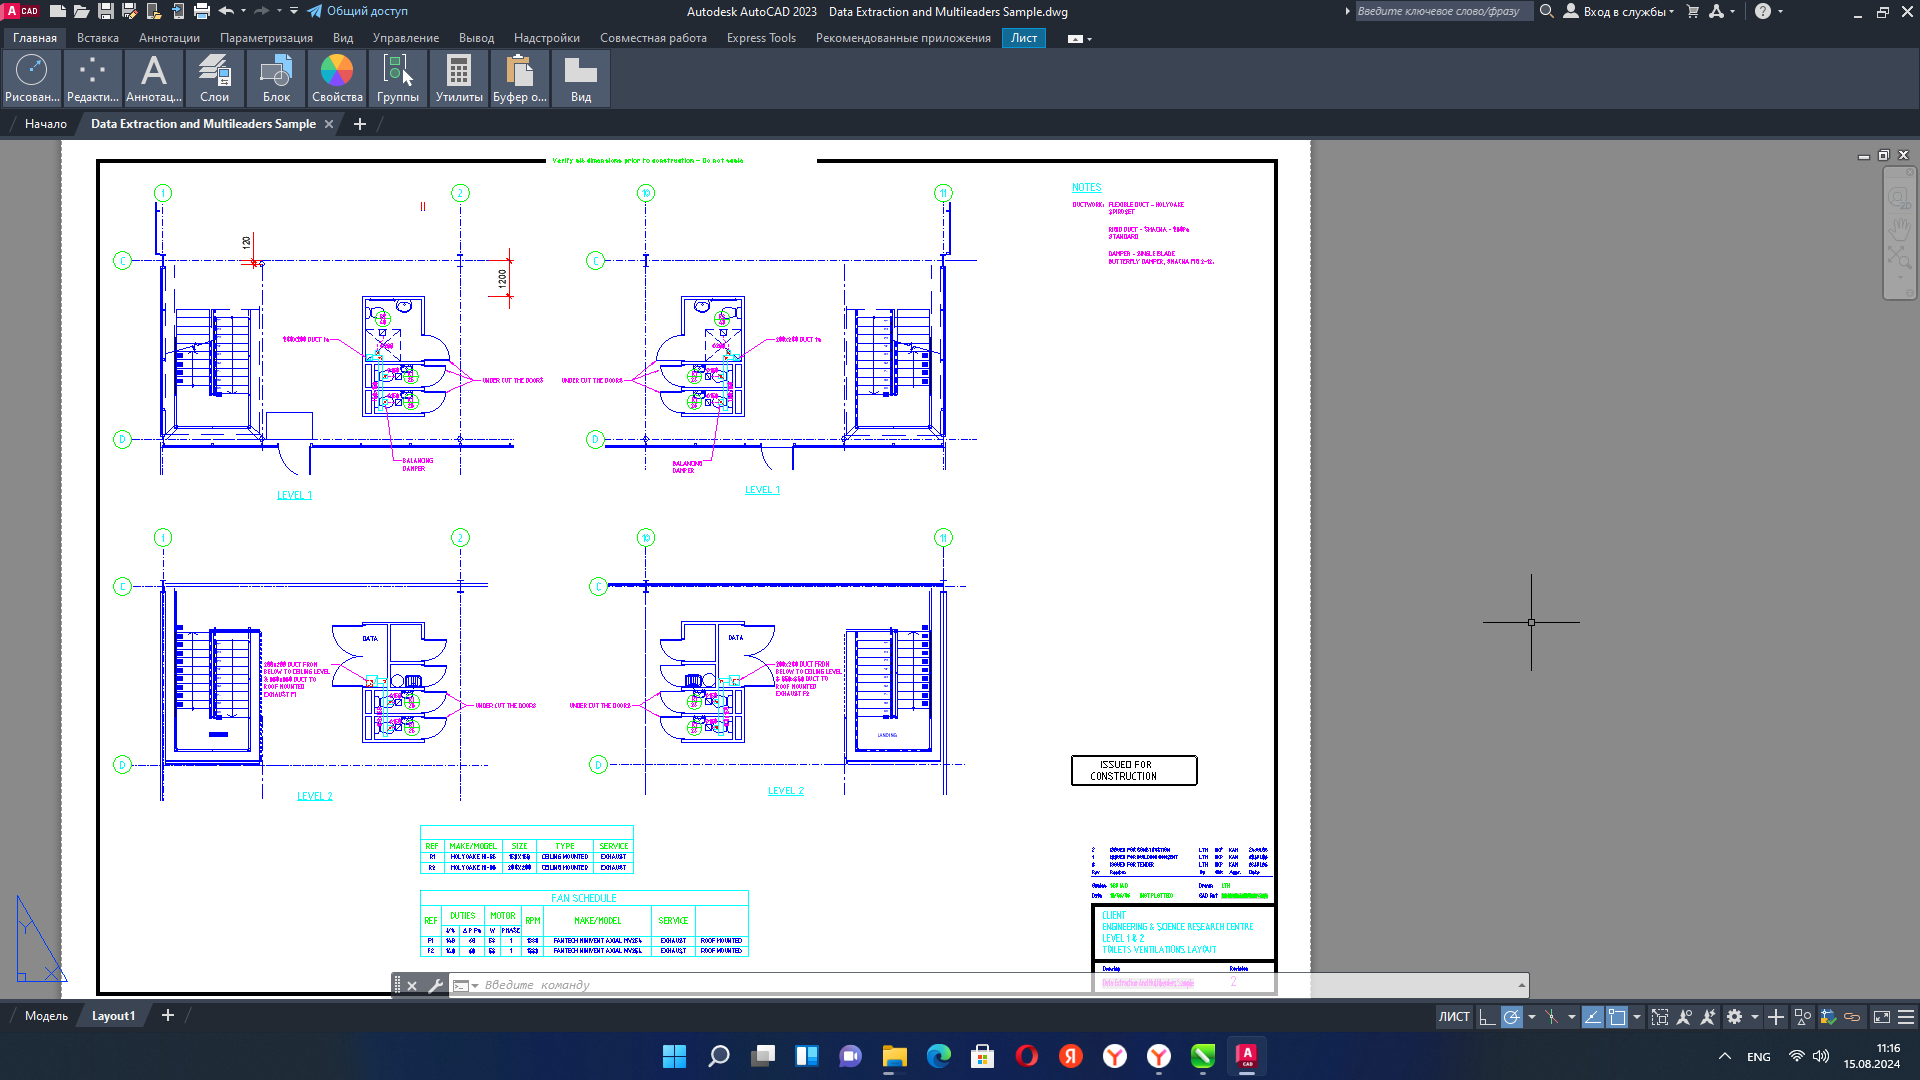The image size is (1920, 1080).
Task: Expand the object snap settings dropdown arrow
Action: 1637,1017
